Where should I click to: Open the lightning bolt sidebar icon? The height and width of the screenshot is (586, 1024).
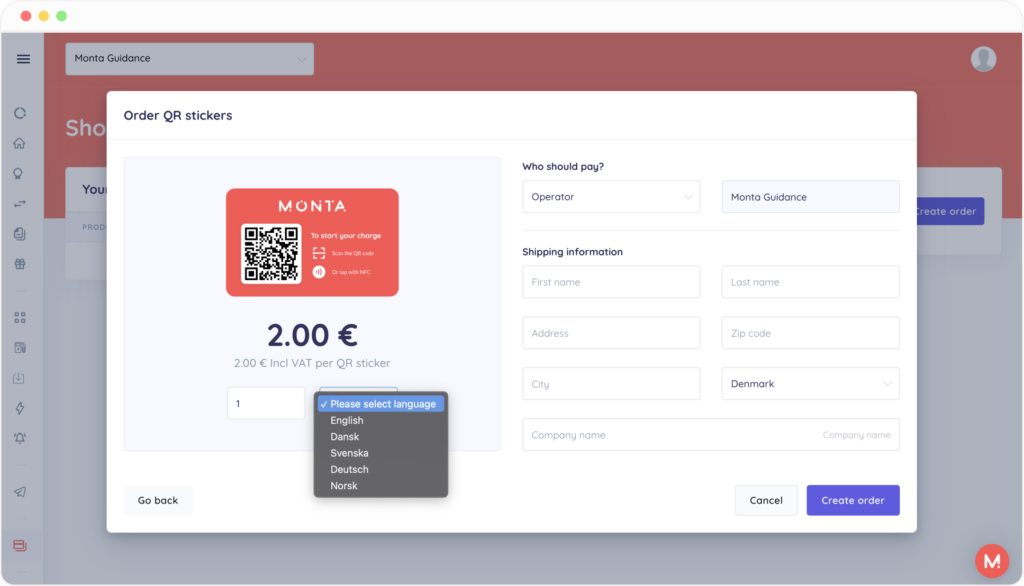click(x=20, y=408)
